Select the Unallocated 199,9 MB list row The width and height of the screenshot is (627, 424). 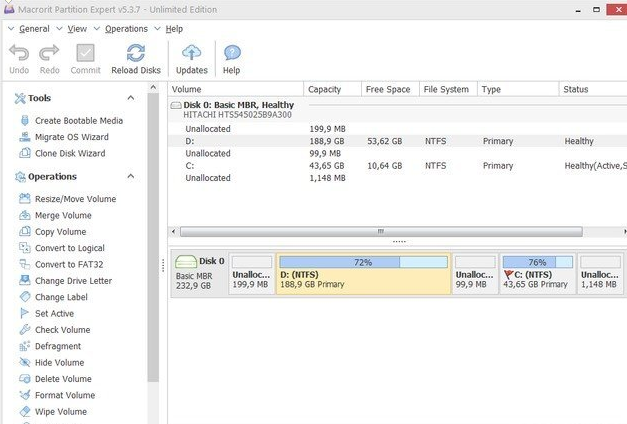[x=397, y=129]
